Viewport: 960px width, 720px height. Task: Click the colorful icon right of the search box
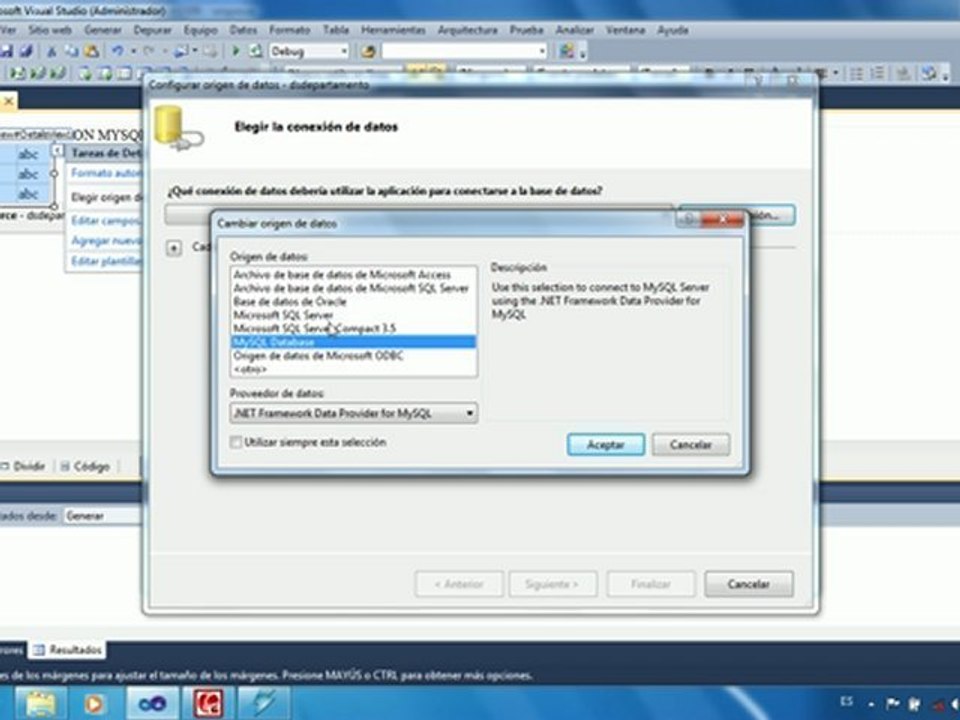pos(567,51)
